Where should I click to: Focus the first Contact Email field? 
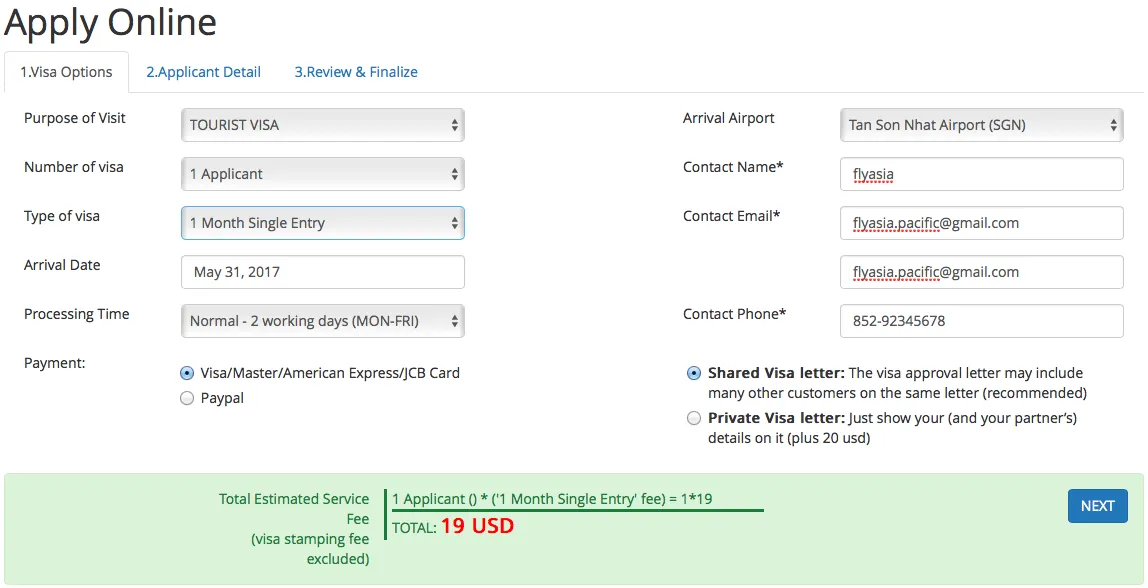click(x=981, y=223)
